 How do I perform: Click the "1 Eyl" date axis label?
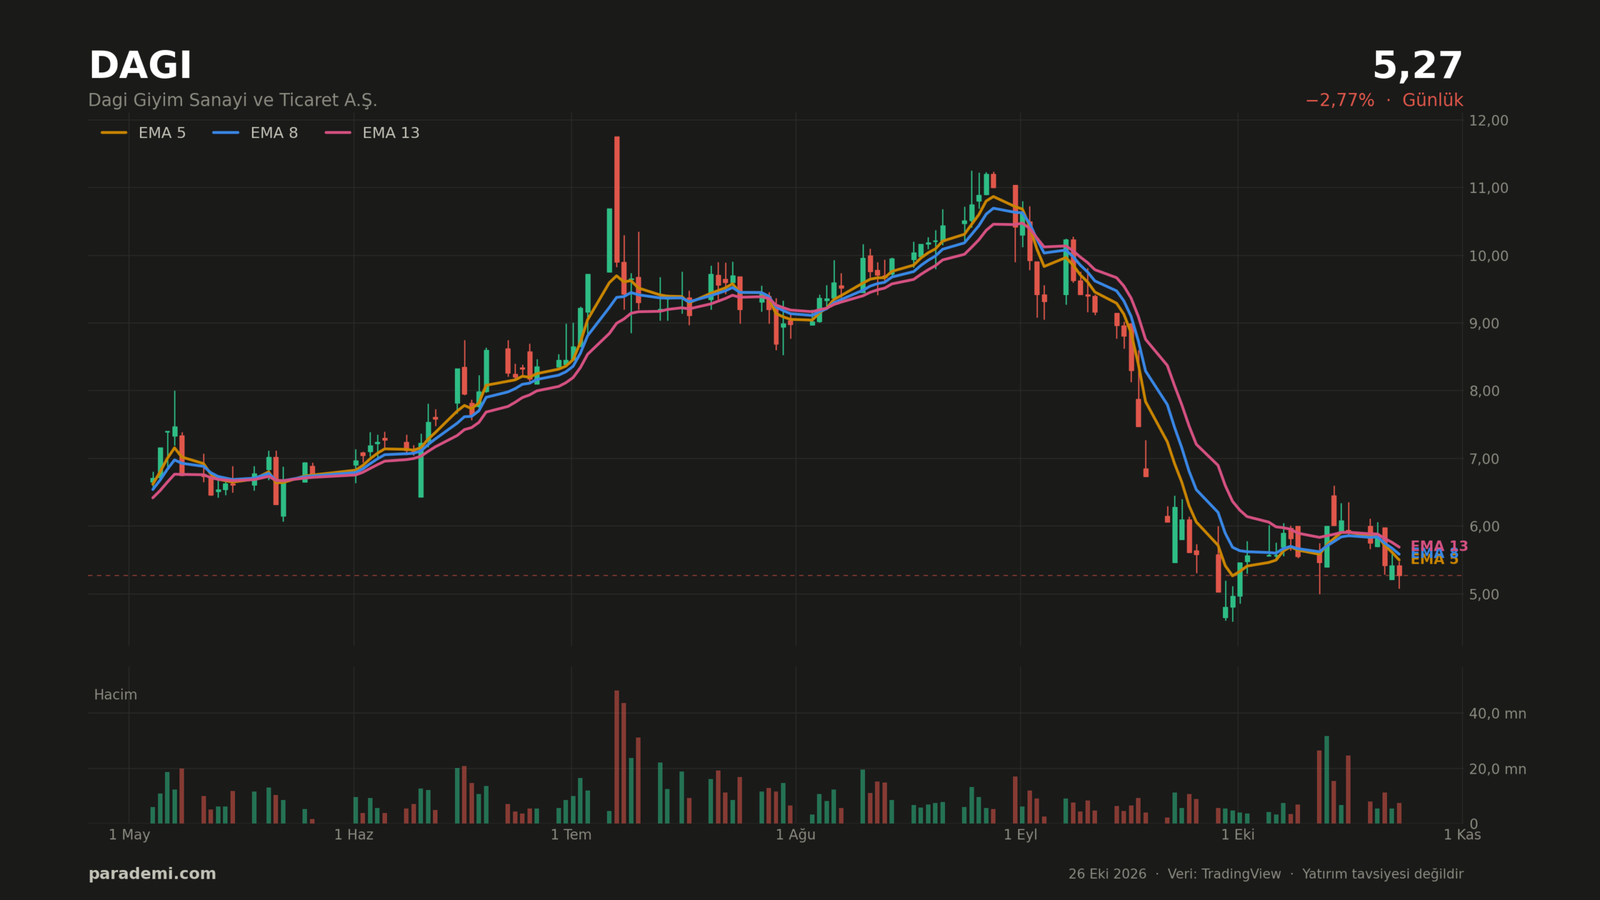[x=1020, y=835]
